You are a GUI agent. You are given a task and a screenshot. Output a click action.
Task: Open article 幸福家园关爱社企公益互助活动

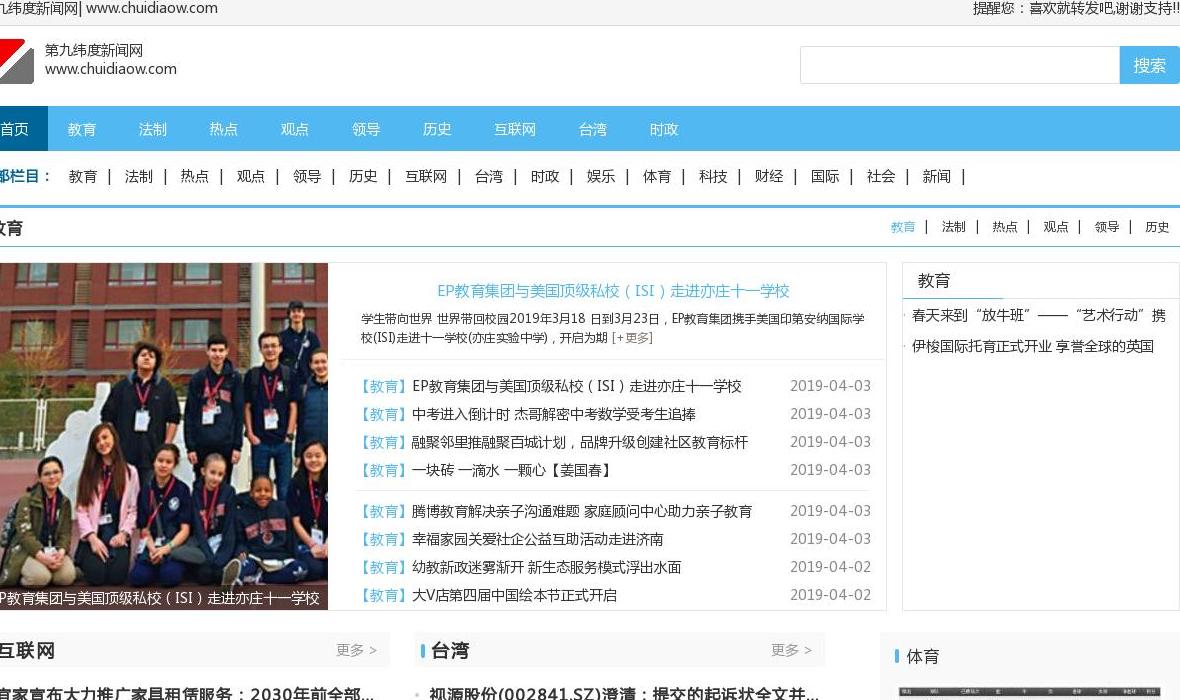point(537,540)
